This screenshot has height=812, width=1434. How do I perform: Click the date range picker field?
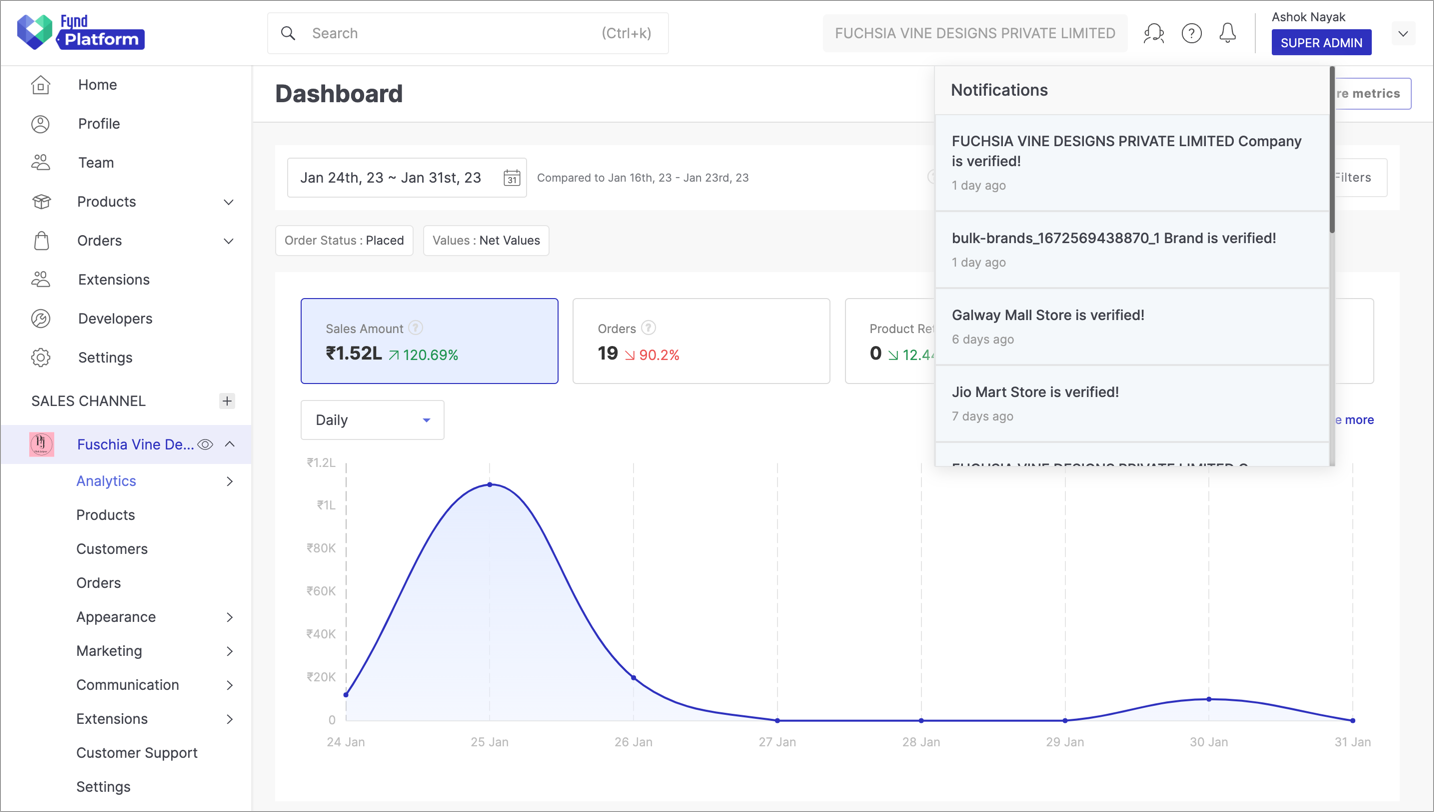pyautogui.click(x=407, y=178)
